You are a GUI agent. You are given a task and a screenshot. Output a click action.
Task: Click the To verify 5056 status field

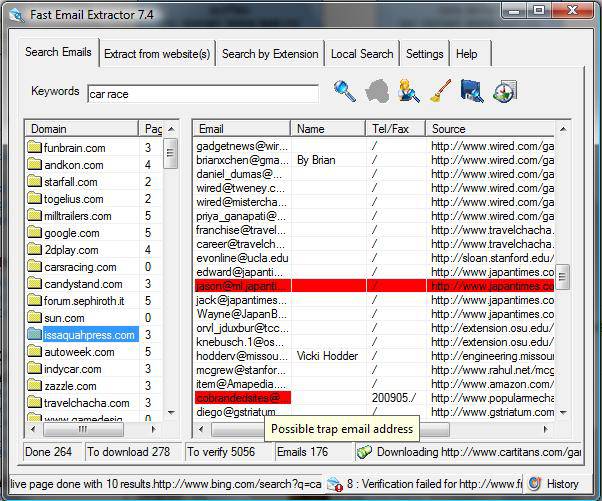(229, 452)
